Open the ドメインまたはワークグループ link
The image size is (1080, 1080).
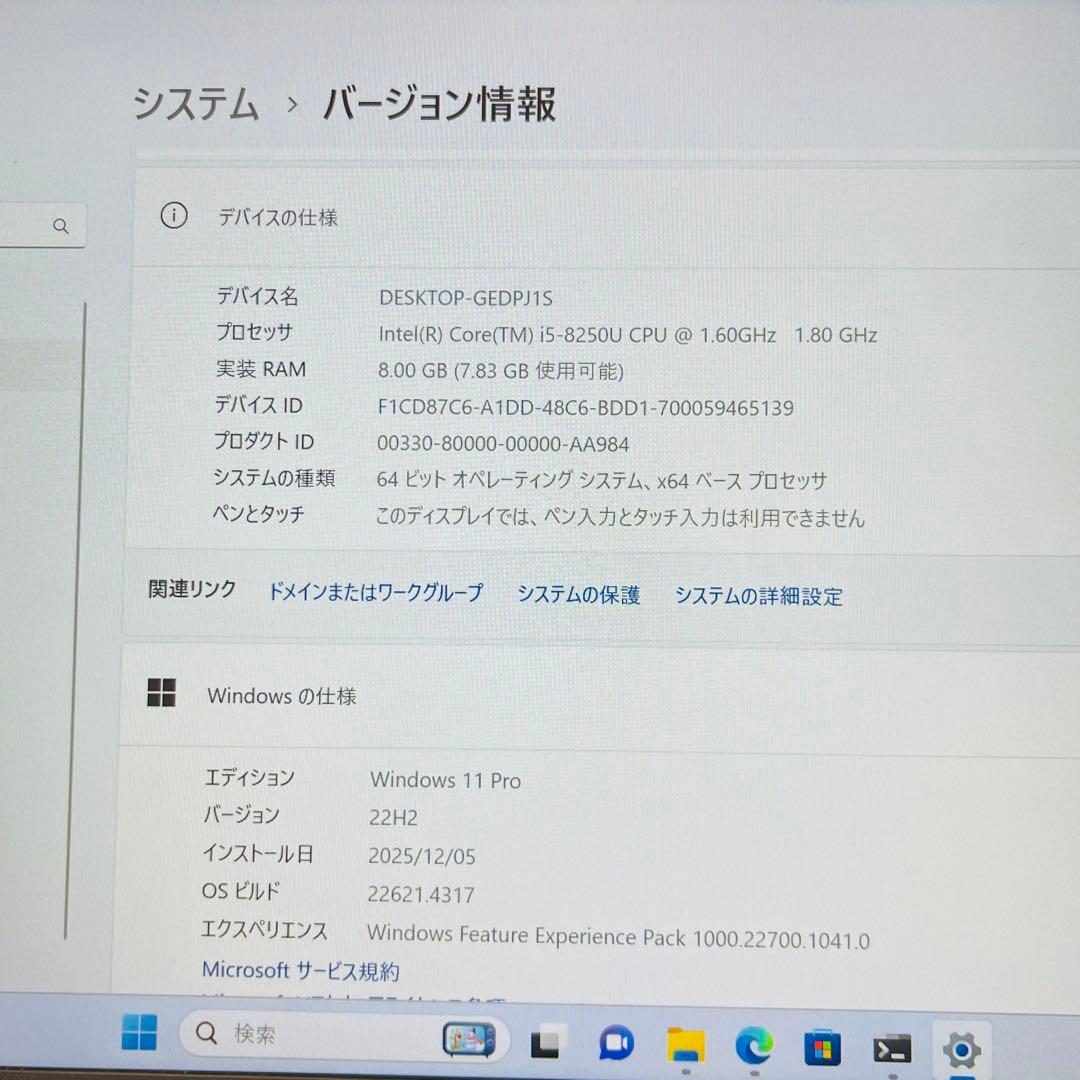[x=374, y=592]
